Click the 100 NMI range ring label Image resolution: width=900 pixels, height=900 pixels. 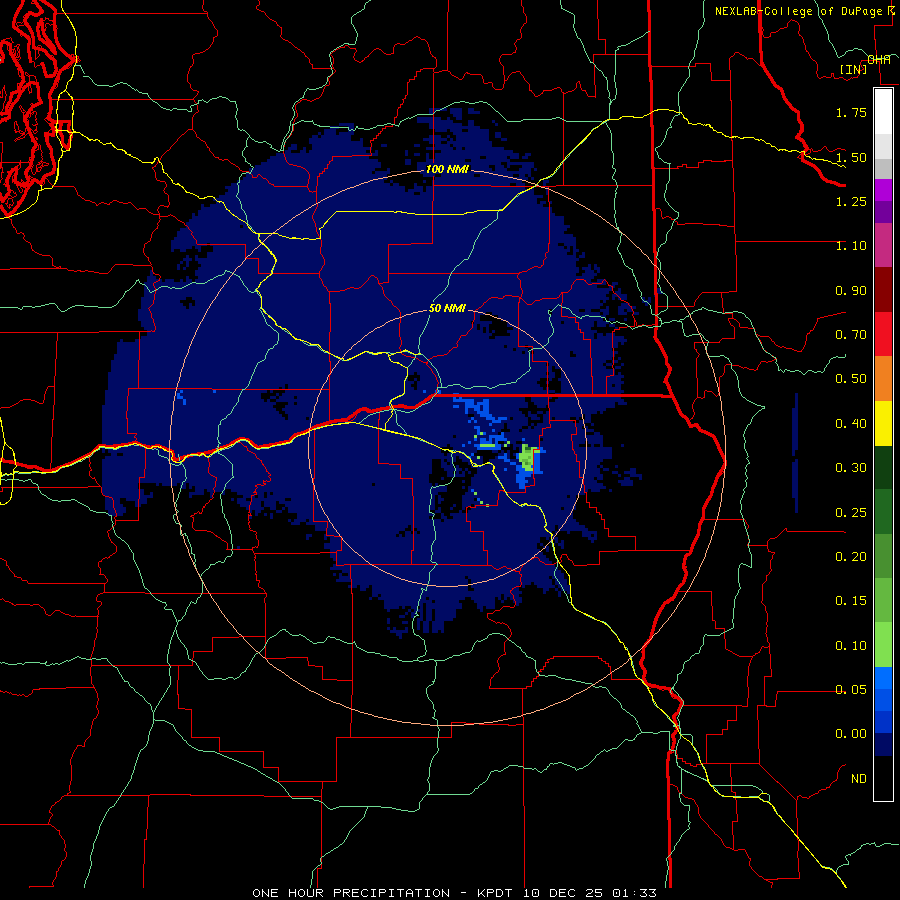(447, 170)
